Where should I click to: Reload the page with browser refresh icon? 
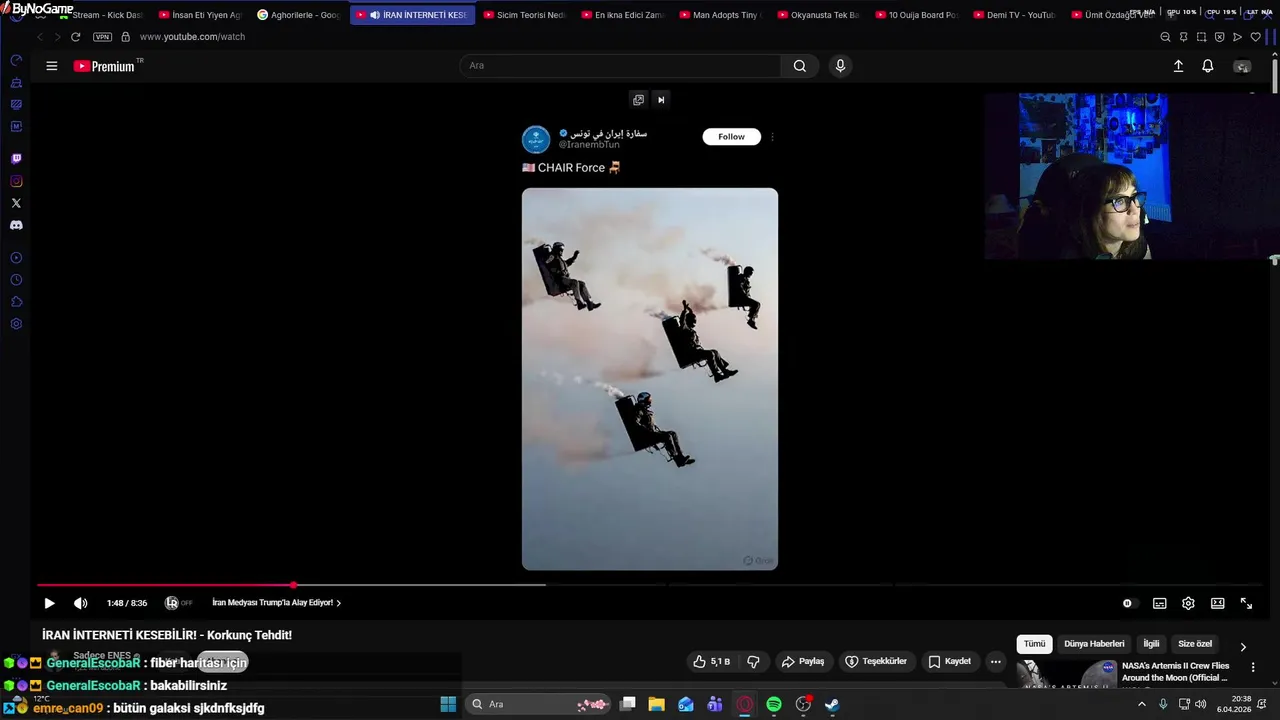coord(75,37)
